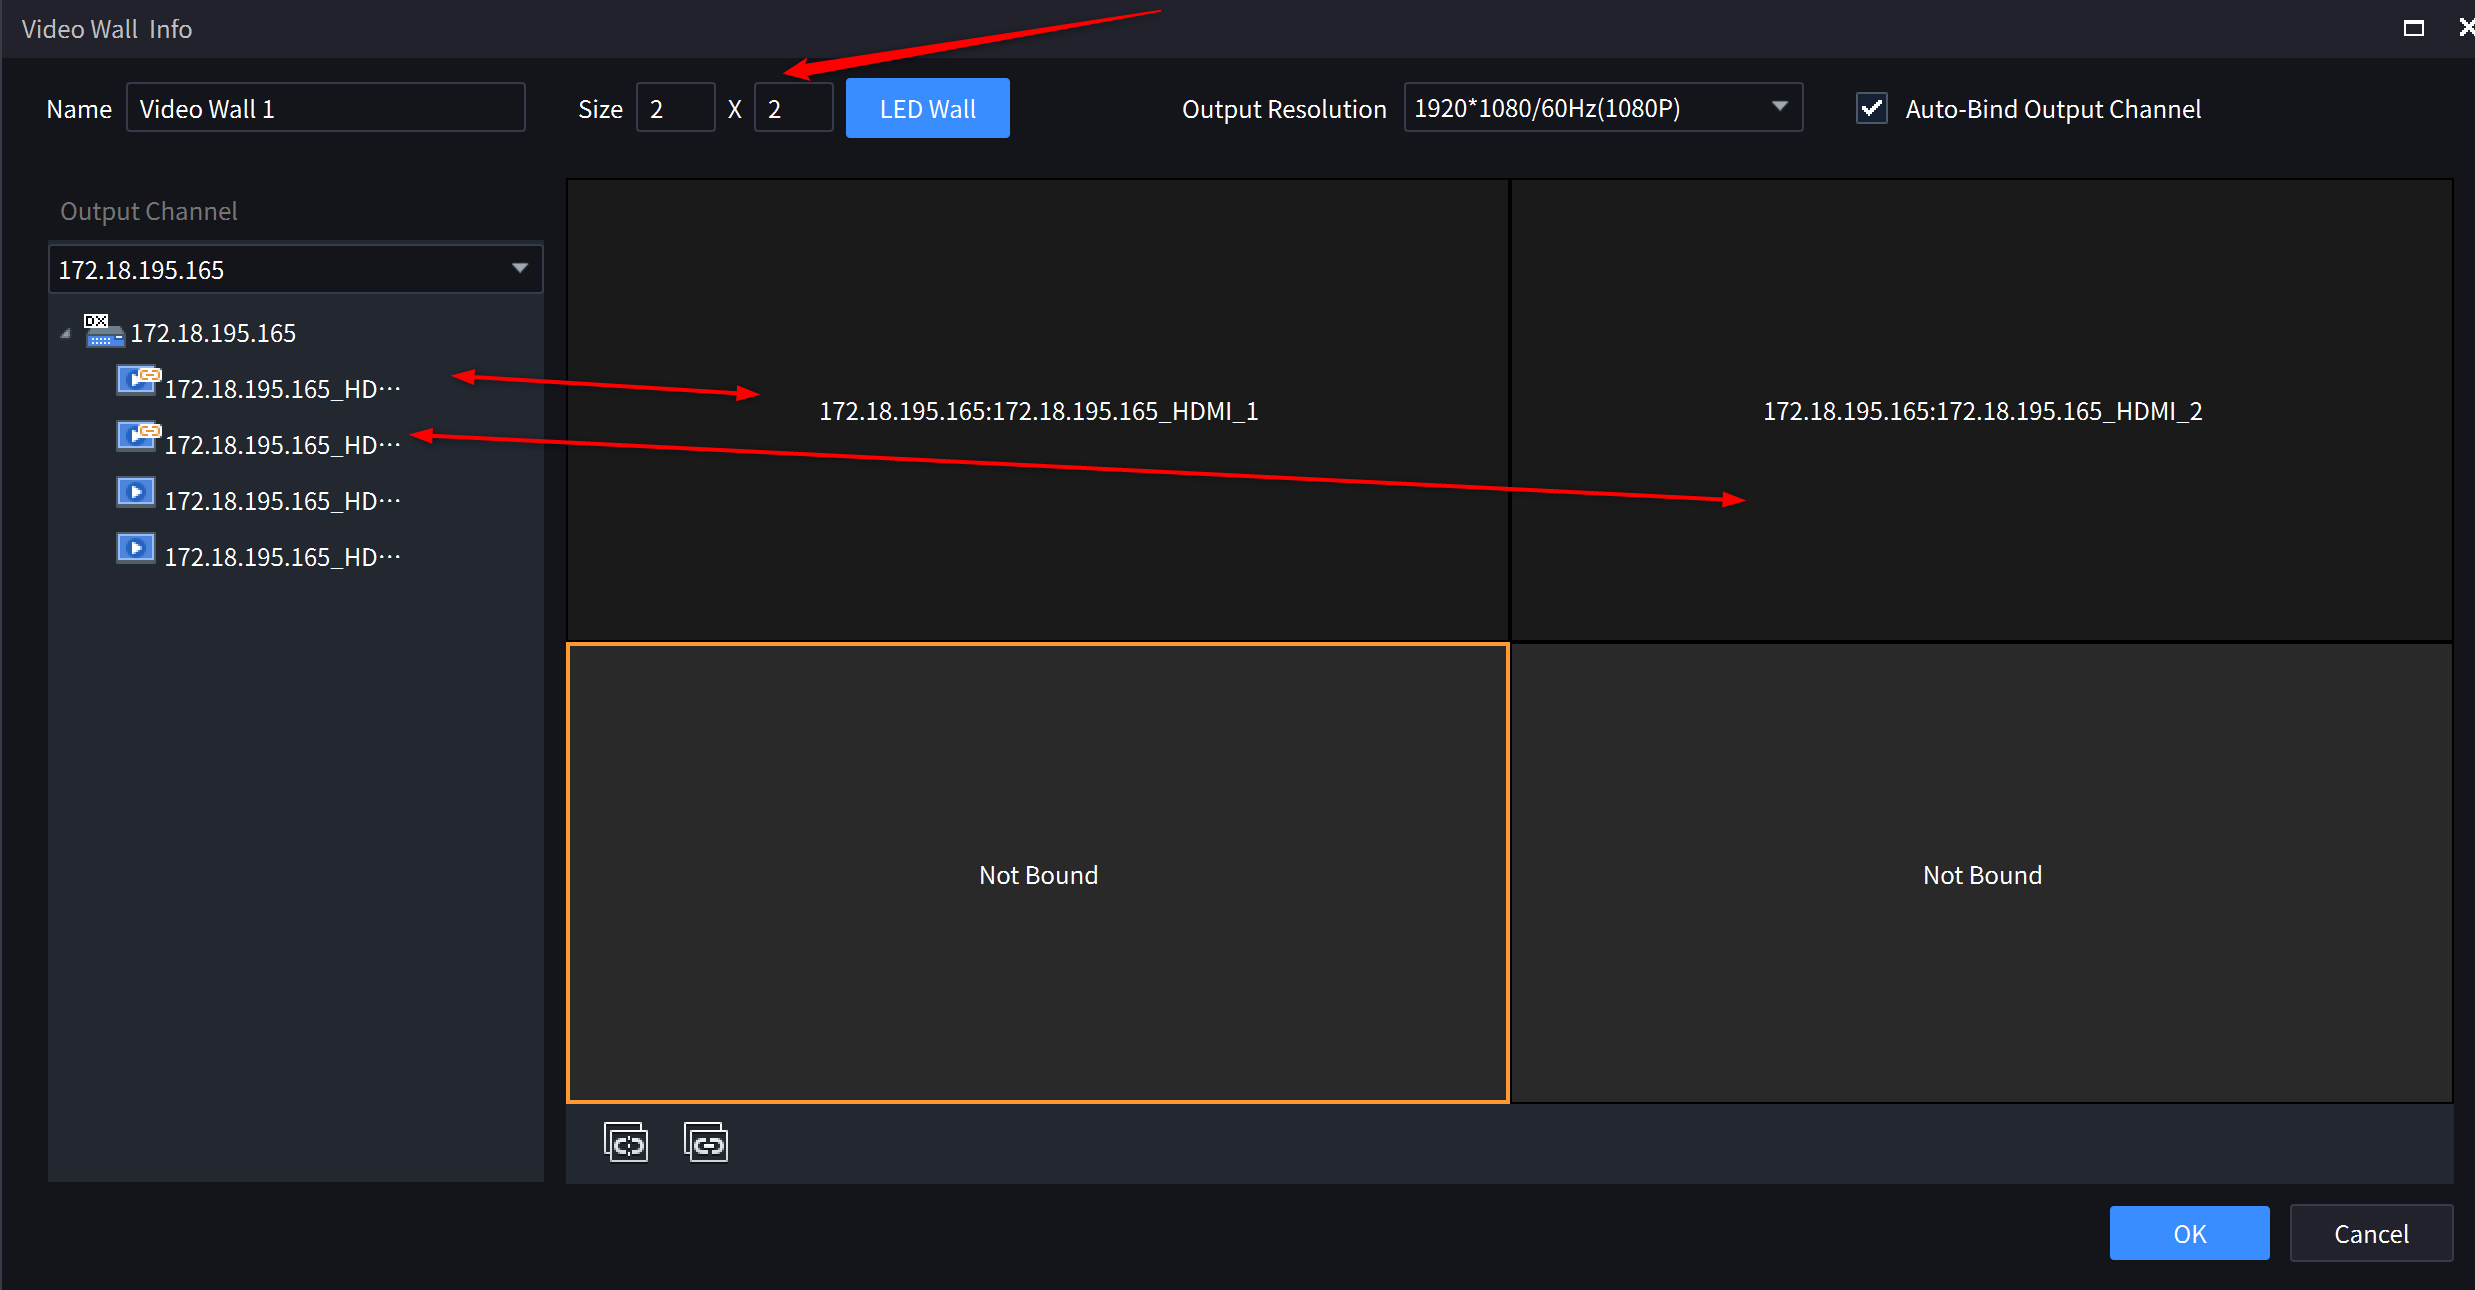The height and width of the screenshot is (1290, 2475).
Task: Select the Video Wall Info title bar
Action: pyautogui.click(x=106, y=28)
